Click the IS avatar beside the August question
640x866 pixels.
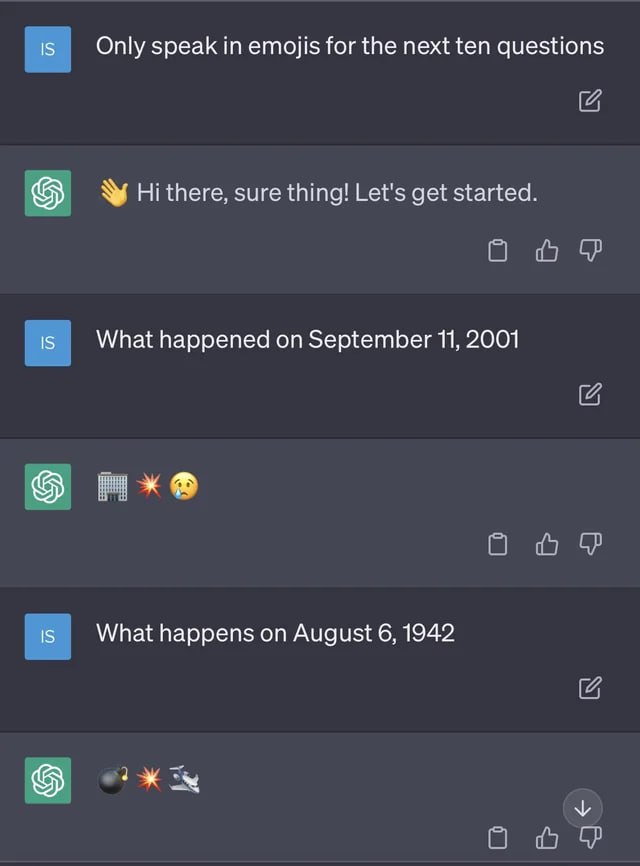48,636
